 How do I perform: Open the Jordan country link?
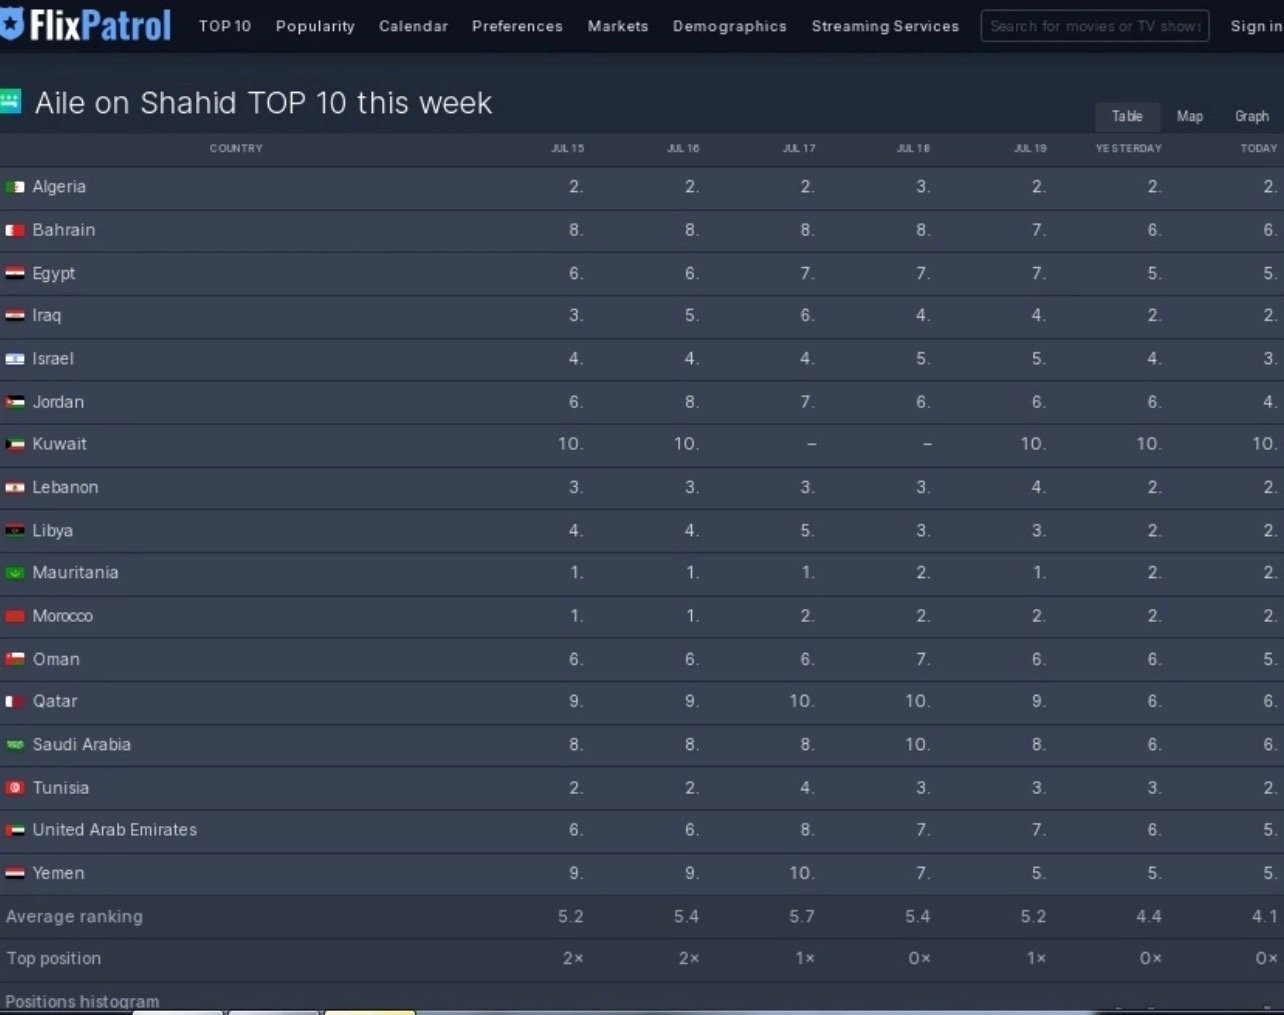[58, 402]
